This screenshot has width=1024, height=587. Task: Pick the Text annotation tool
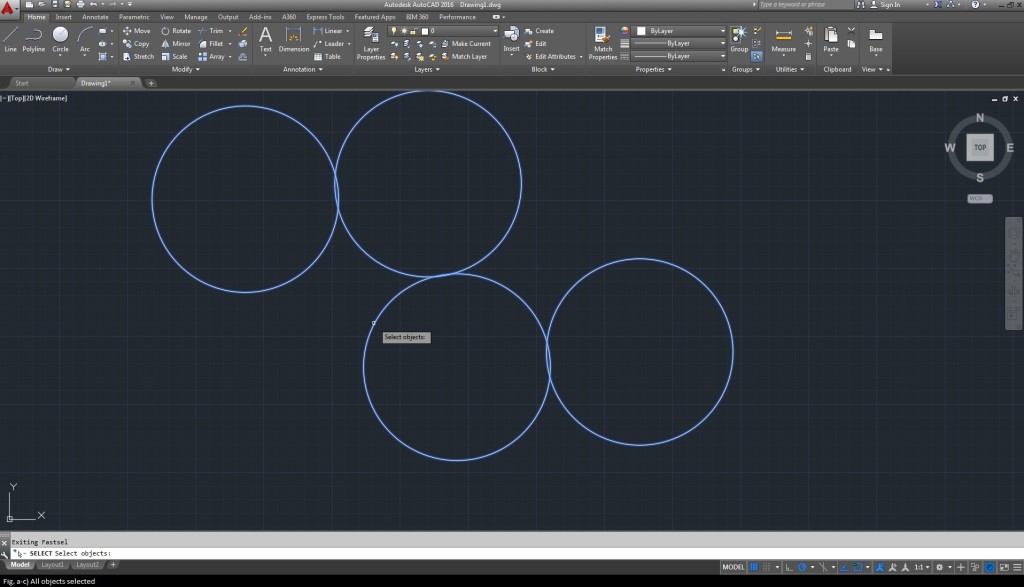tap(266, 38)
